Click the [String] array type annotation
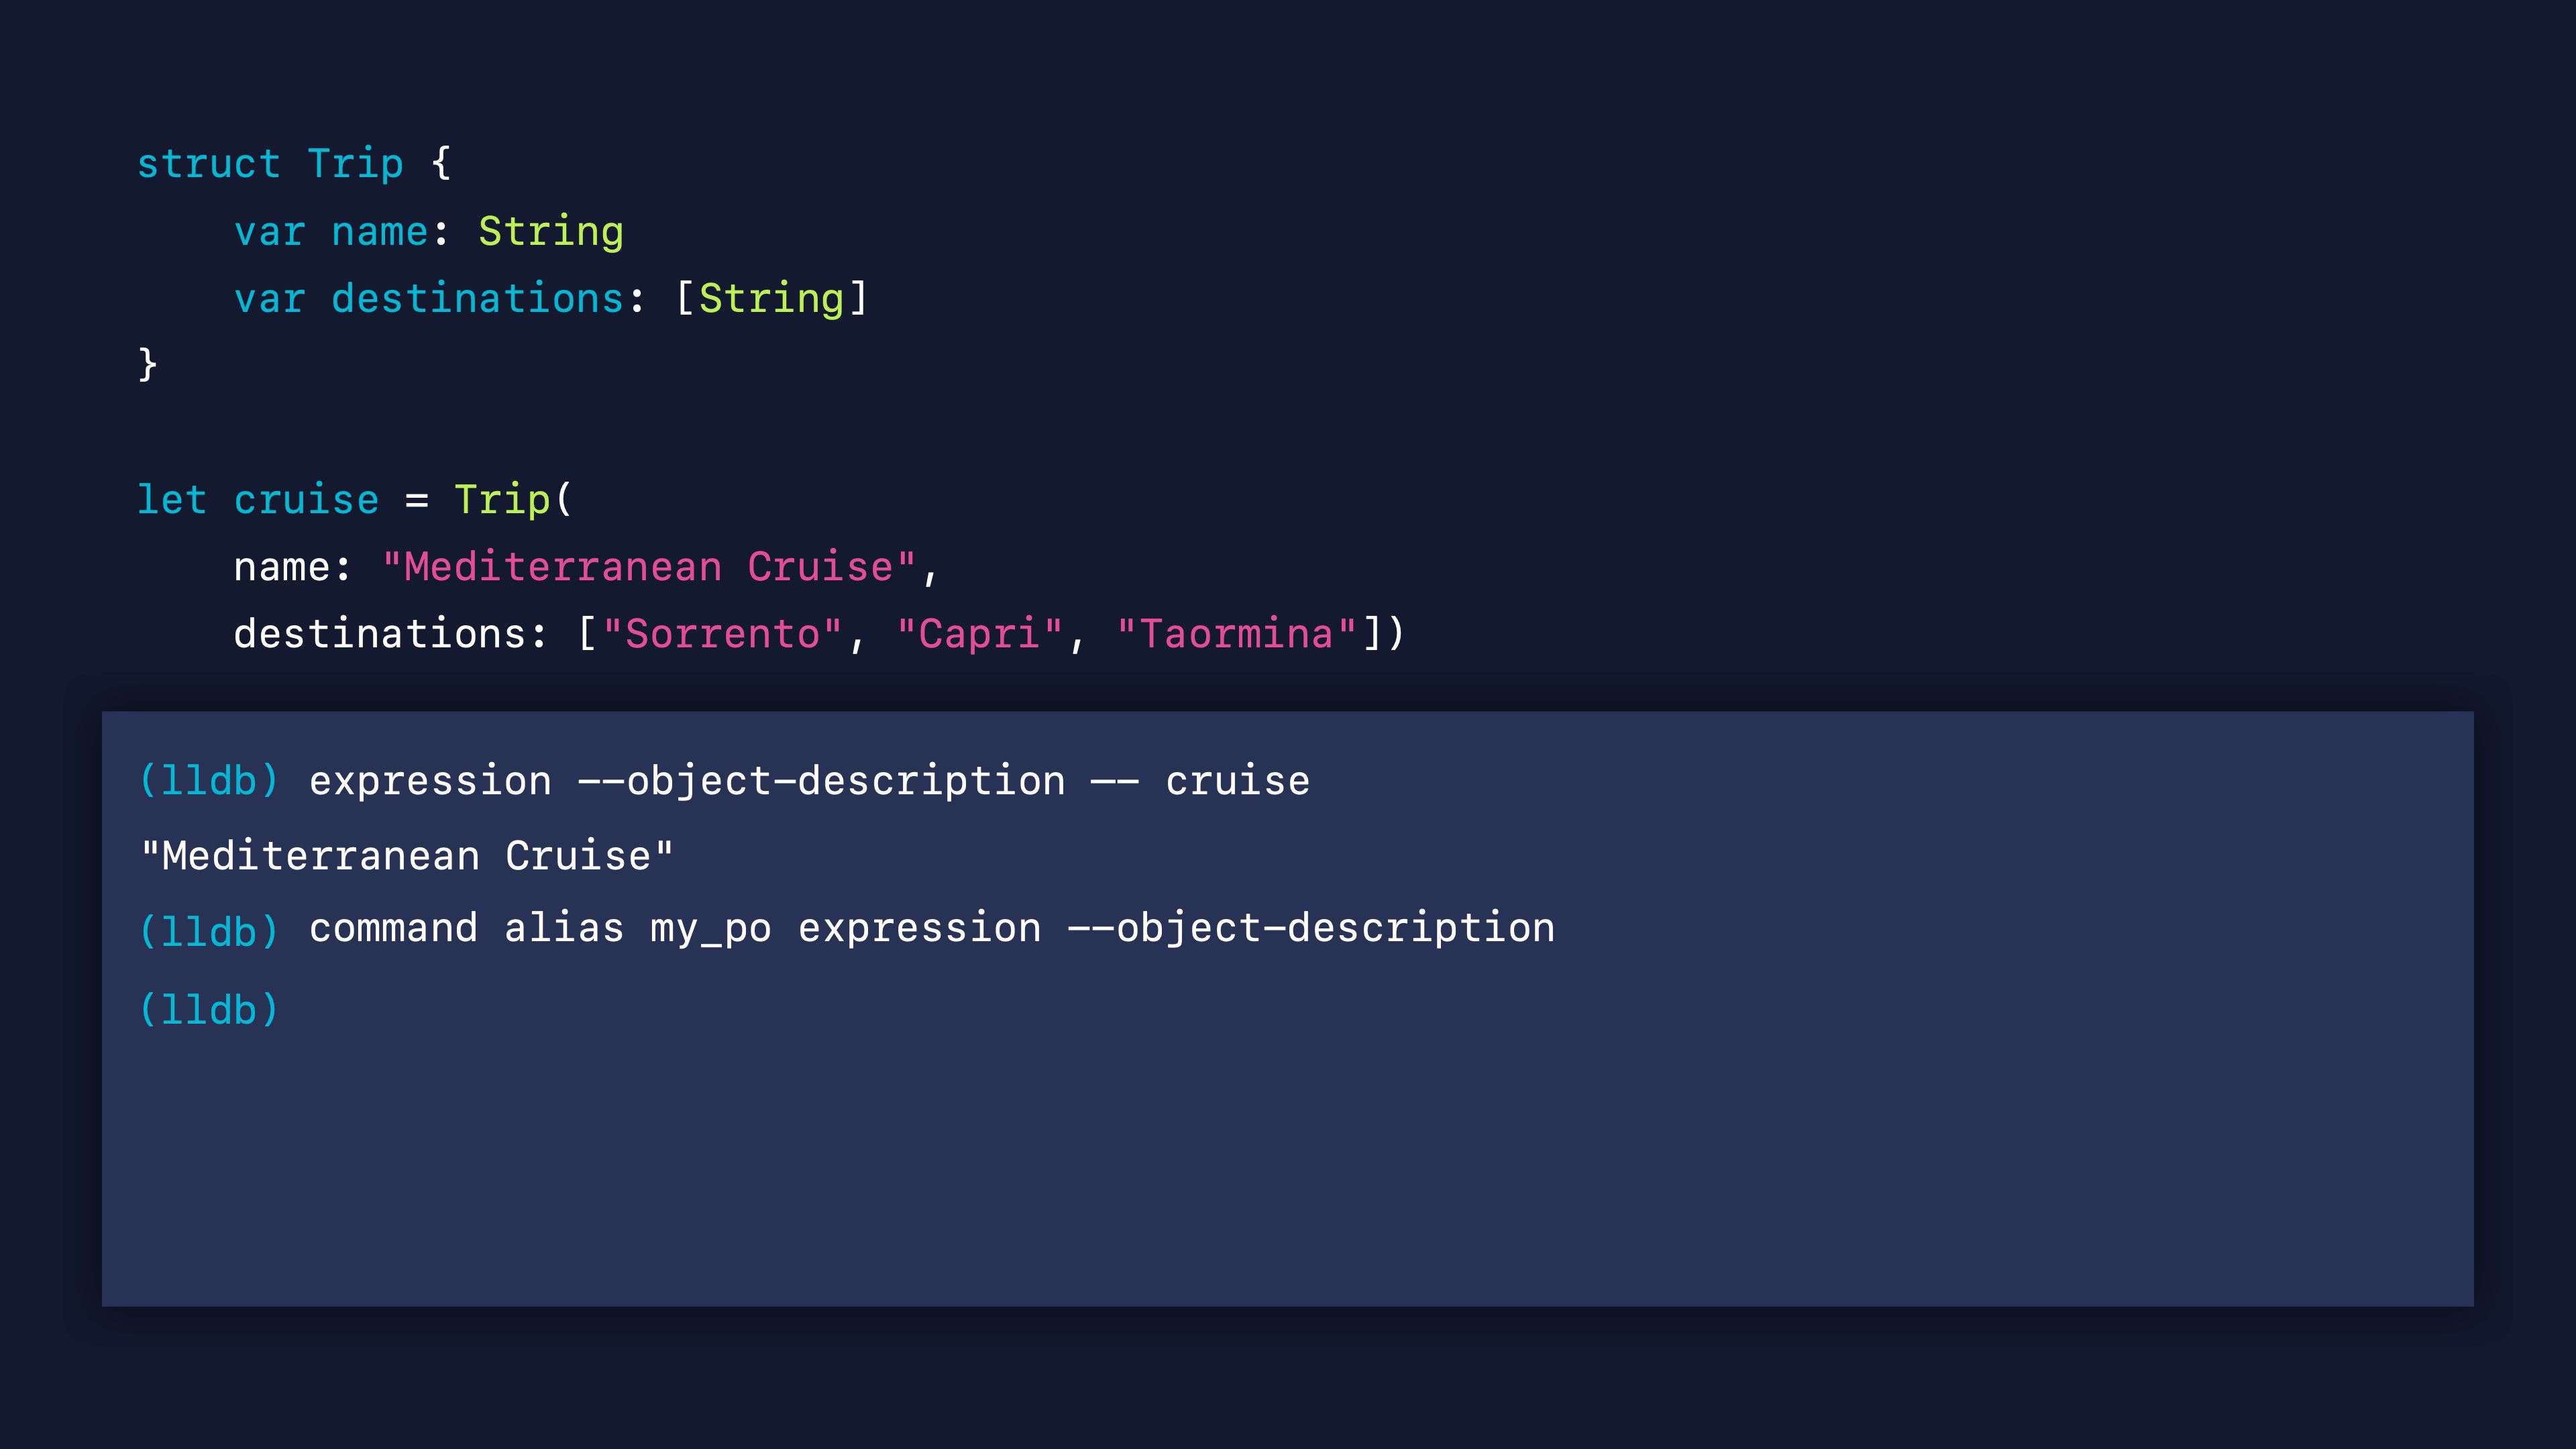Image resolution: width=2576 pixels, height=1449 pixels. tap(772, 298)
